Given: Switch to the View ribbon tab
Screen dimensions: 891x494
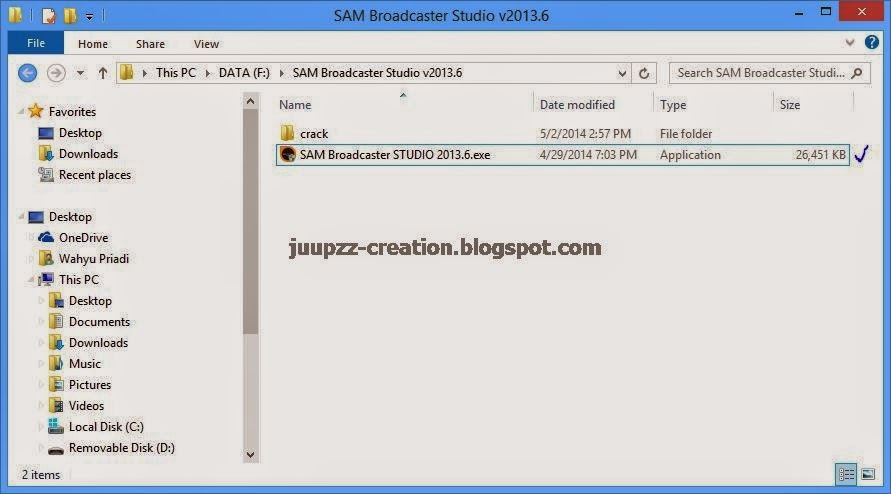Looking at the screenshot, I should click(206, 44).
